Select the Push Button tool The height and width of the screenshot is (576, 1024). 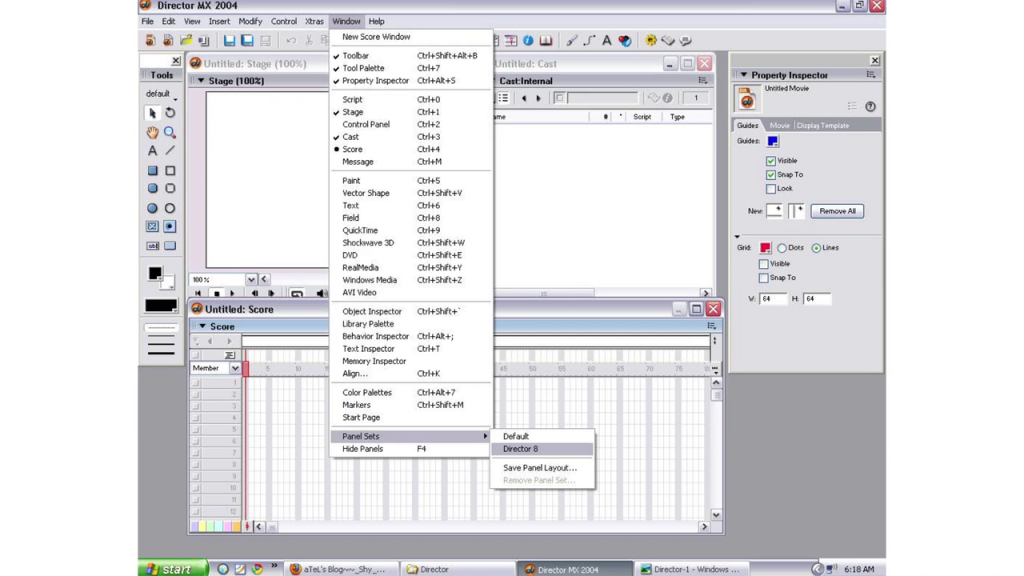click(x=170, y=246)
